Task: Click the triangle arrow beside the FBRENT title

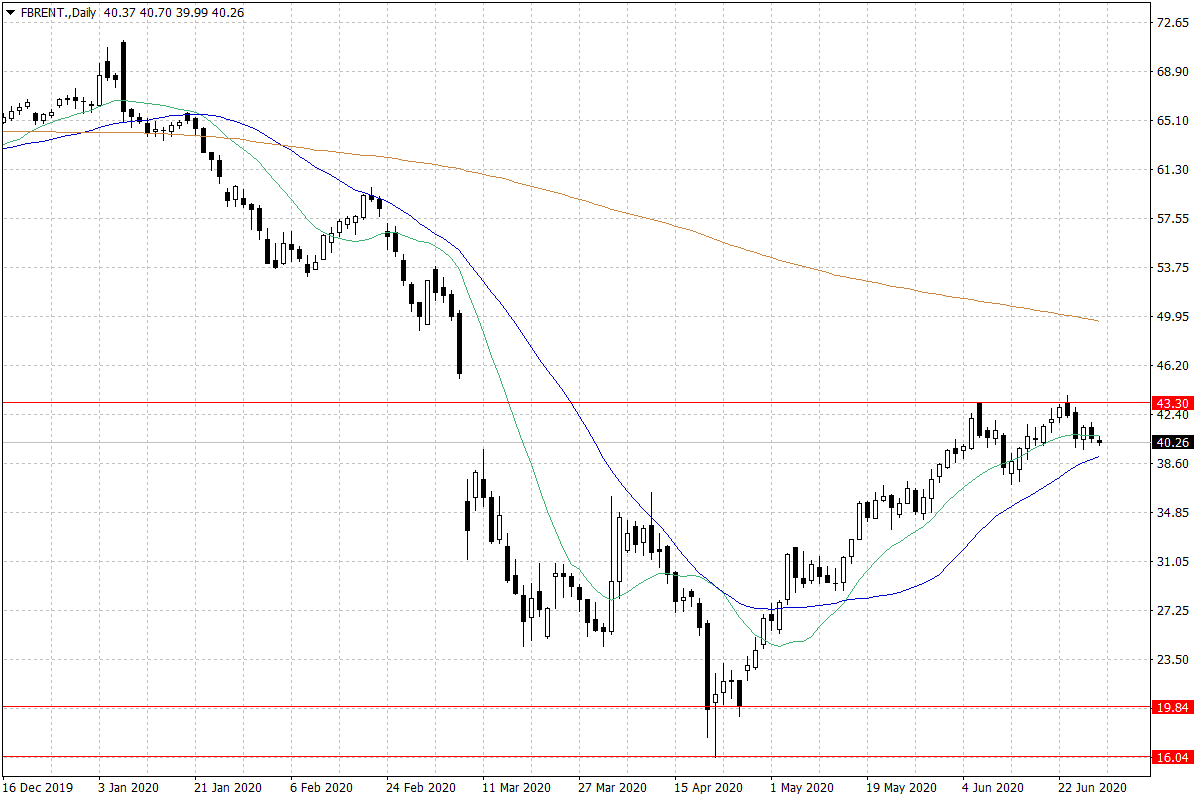Action: [10, 13]
